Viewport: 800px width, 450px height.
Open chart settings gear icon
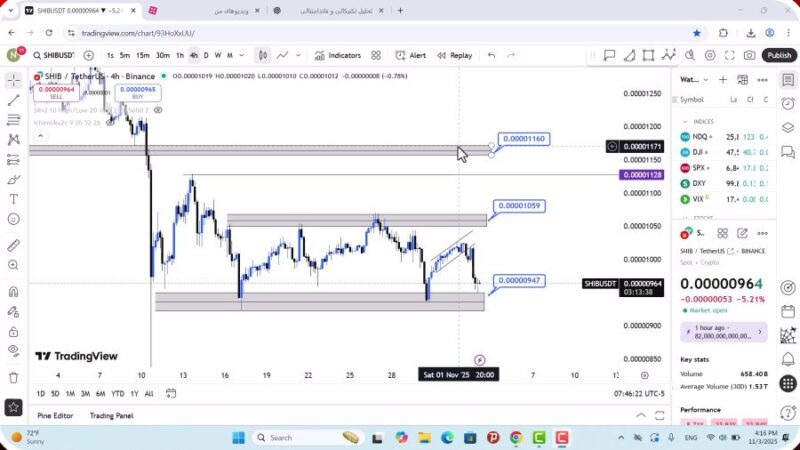click(711, 56)
